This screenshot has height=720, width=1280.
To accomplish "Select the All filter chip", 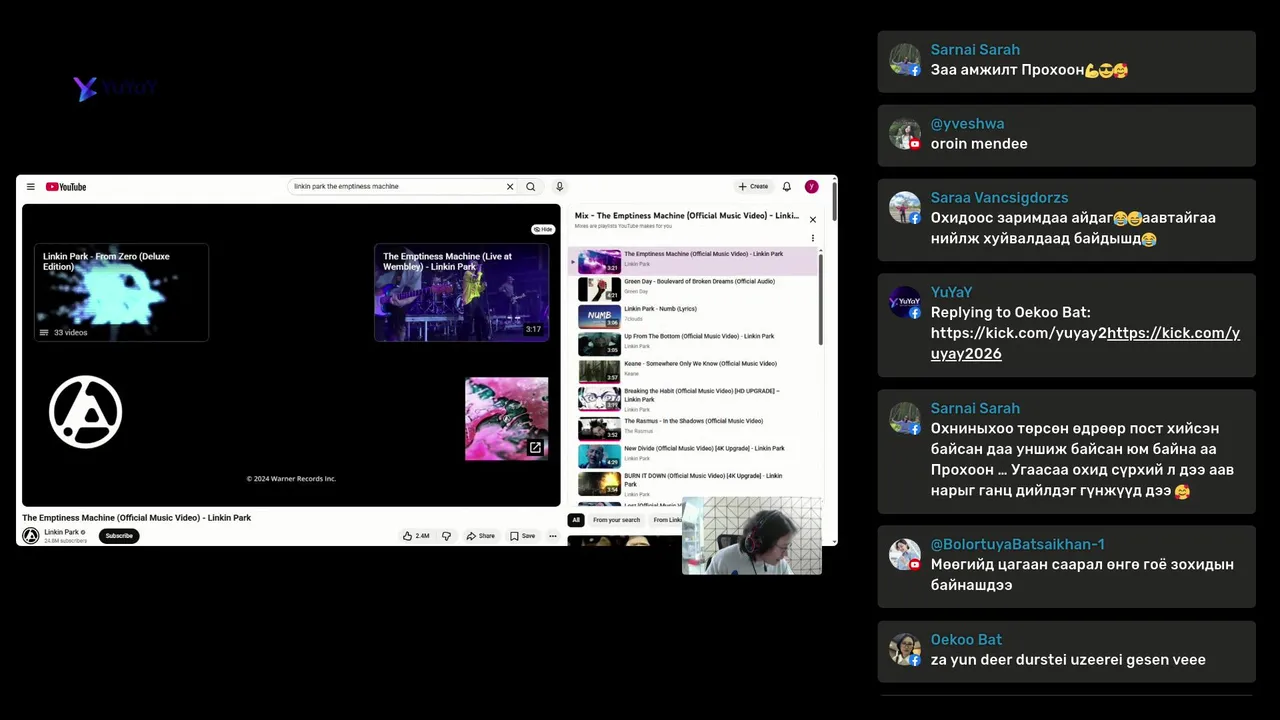I will click(576, 520).
